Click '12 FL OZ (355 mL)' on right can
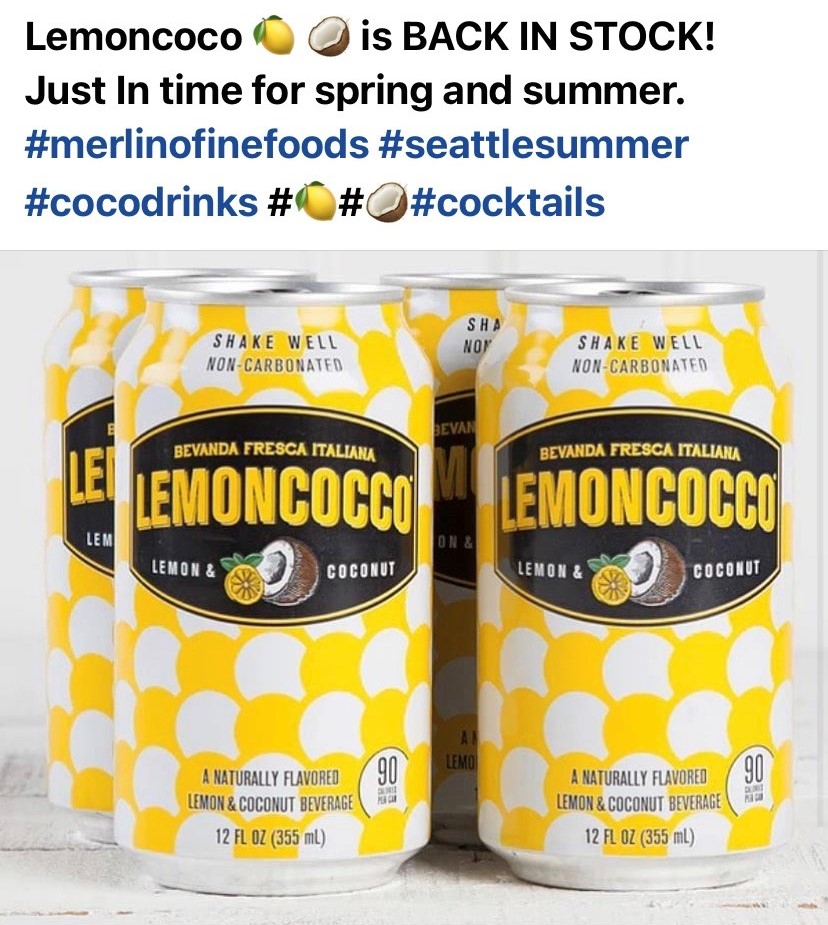 coord(639,837)
